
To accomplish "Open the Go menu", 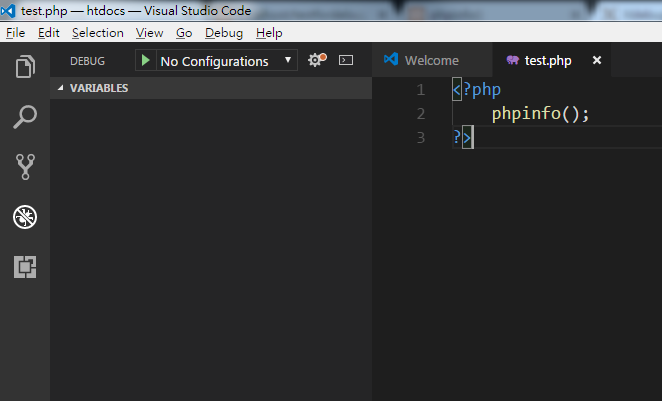I will (x=184, y=33).
